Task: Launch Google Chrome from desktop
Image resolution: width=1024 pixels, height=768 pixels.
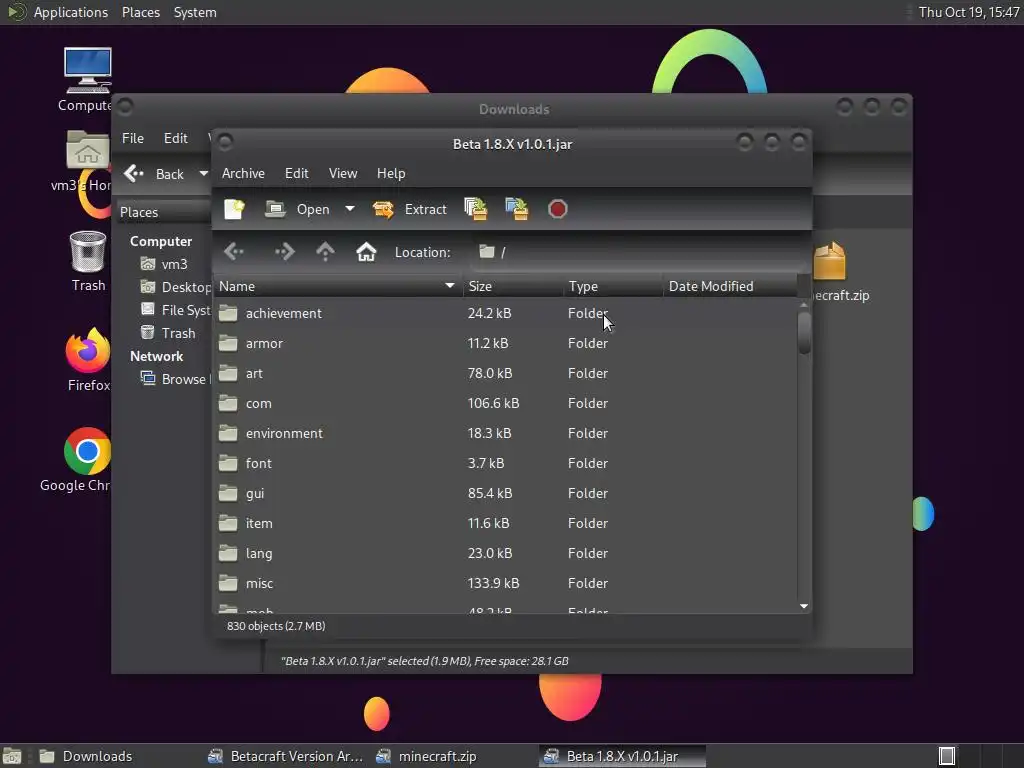Action: [78, 460]
